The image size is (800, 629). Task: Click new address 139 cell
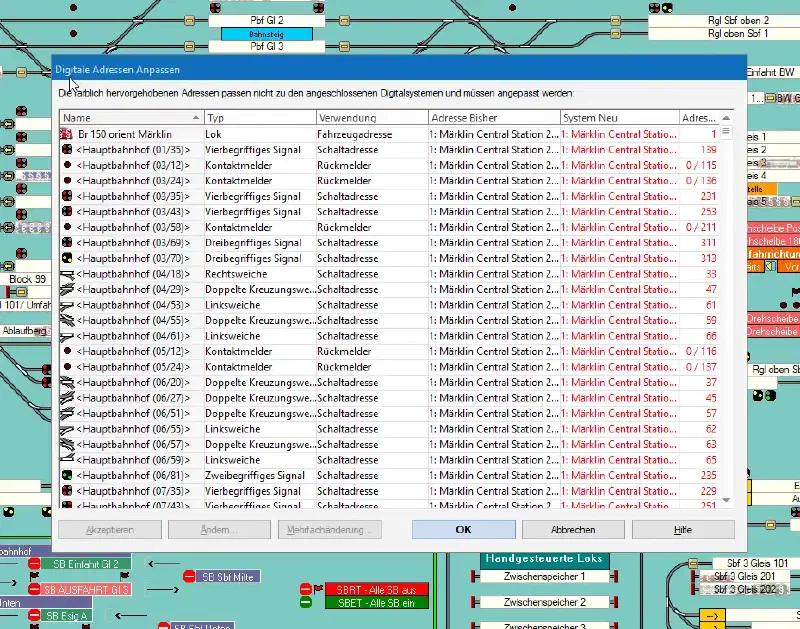click(699, 149)
